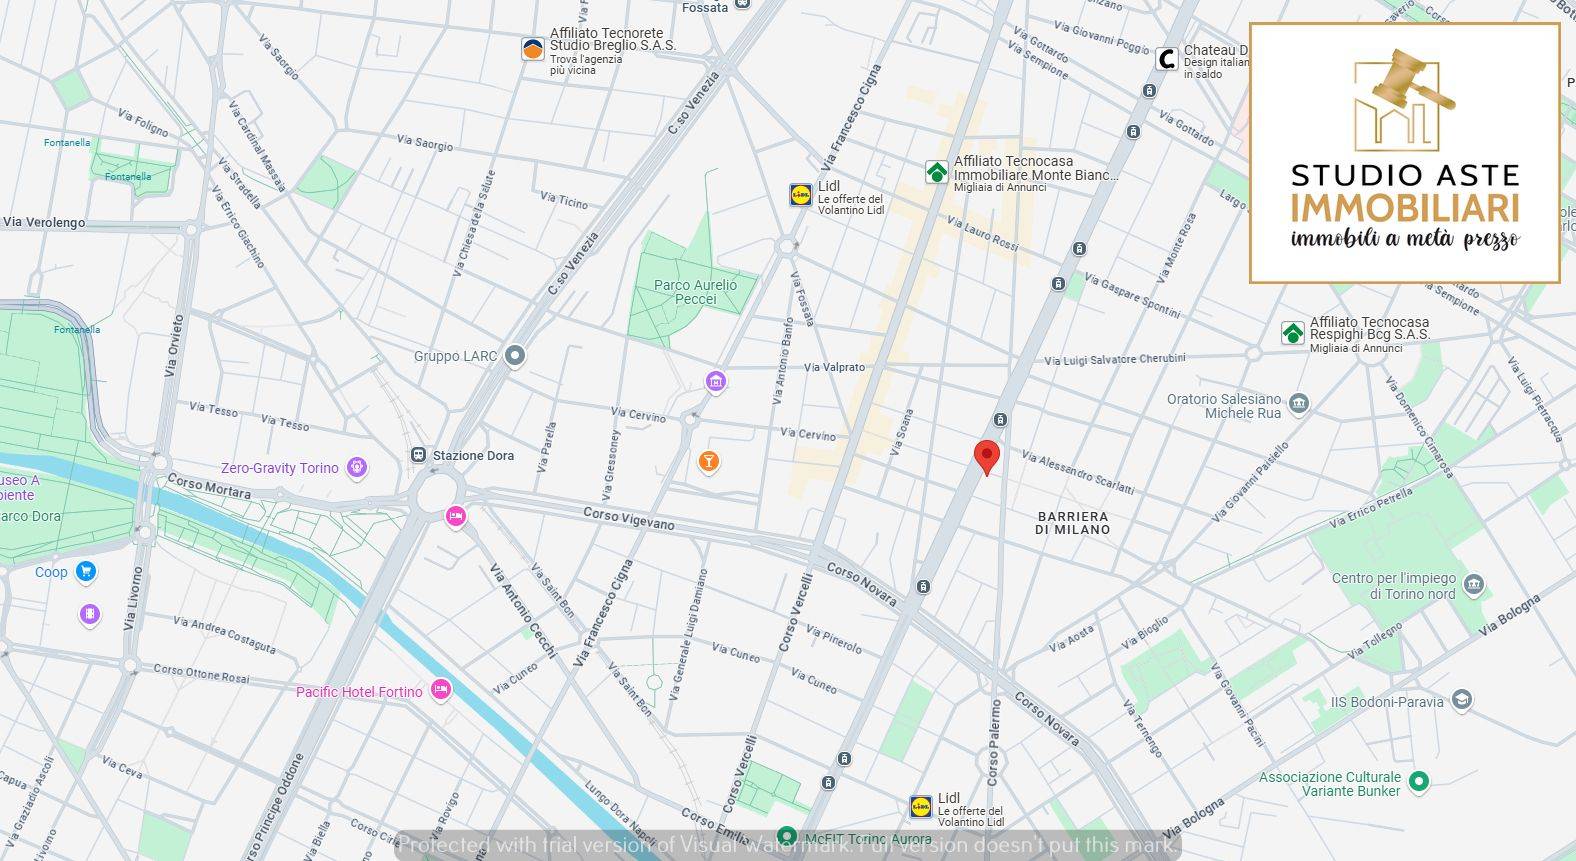
Task: Click the Corso Vigevano street label
Action: pos(629,519)
